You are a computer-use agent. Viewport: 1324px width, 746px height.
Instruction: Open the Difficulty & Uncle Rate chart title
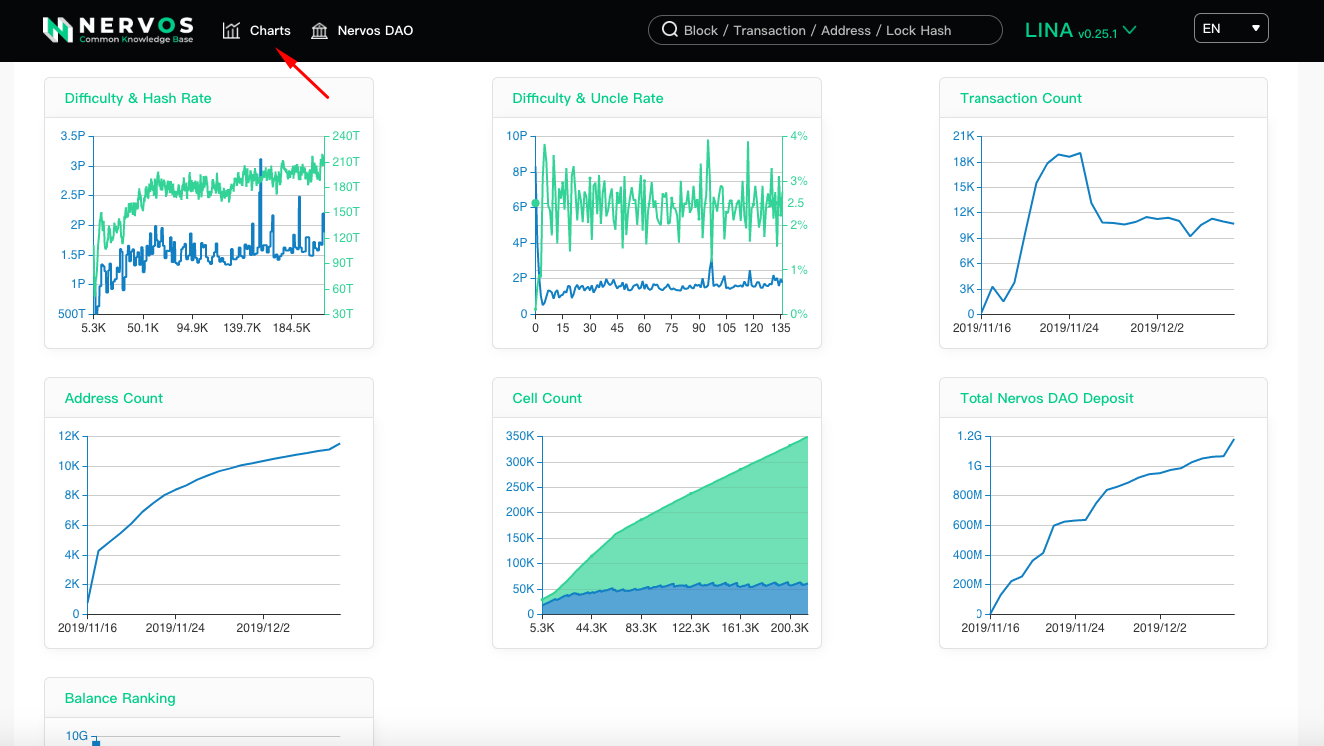click(588, 98)
